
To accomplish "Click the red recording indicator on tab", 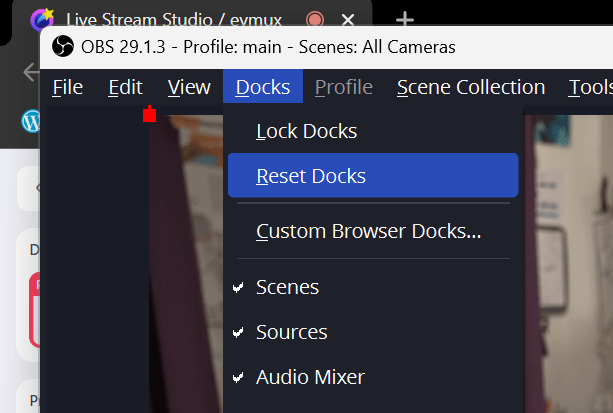I will tap(315, 19).
